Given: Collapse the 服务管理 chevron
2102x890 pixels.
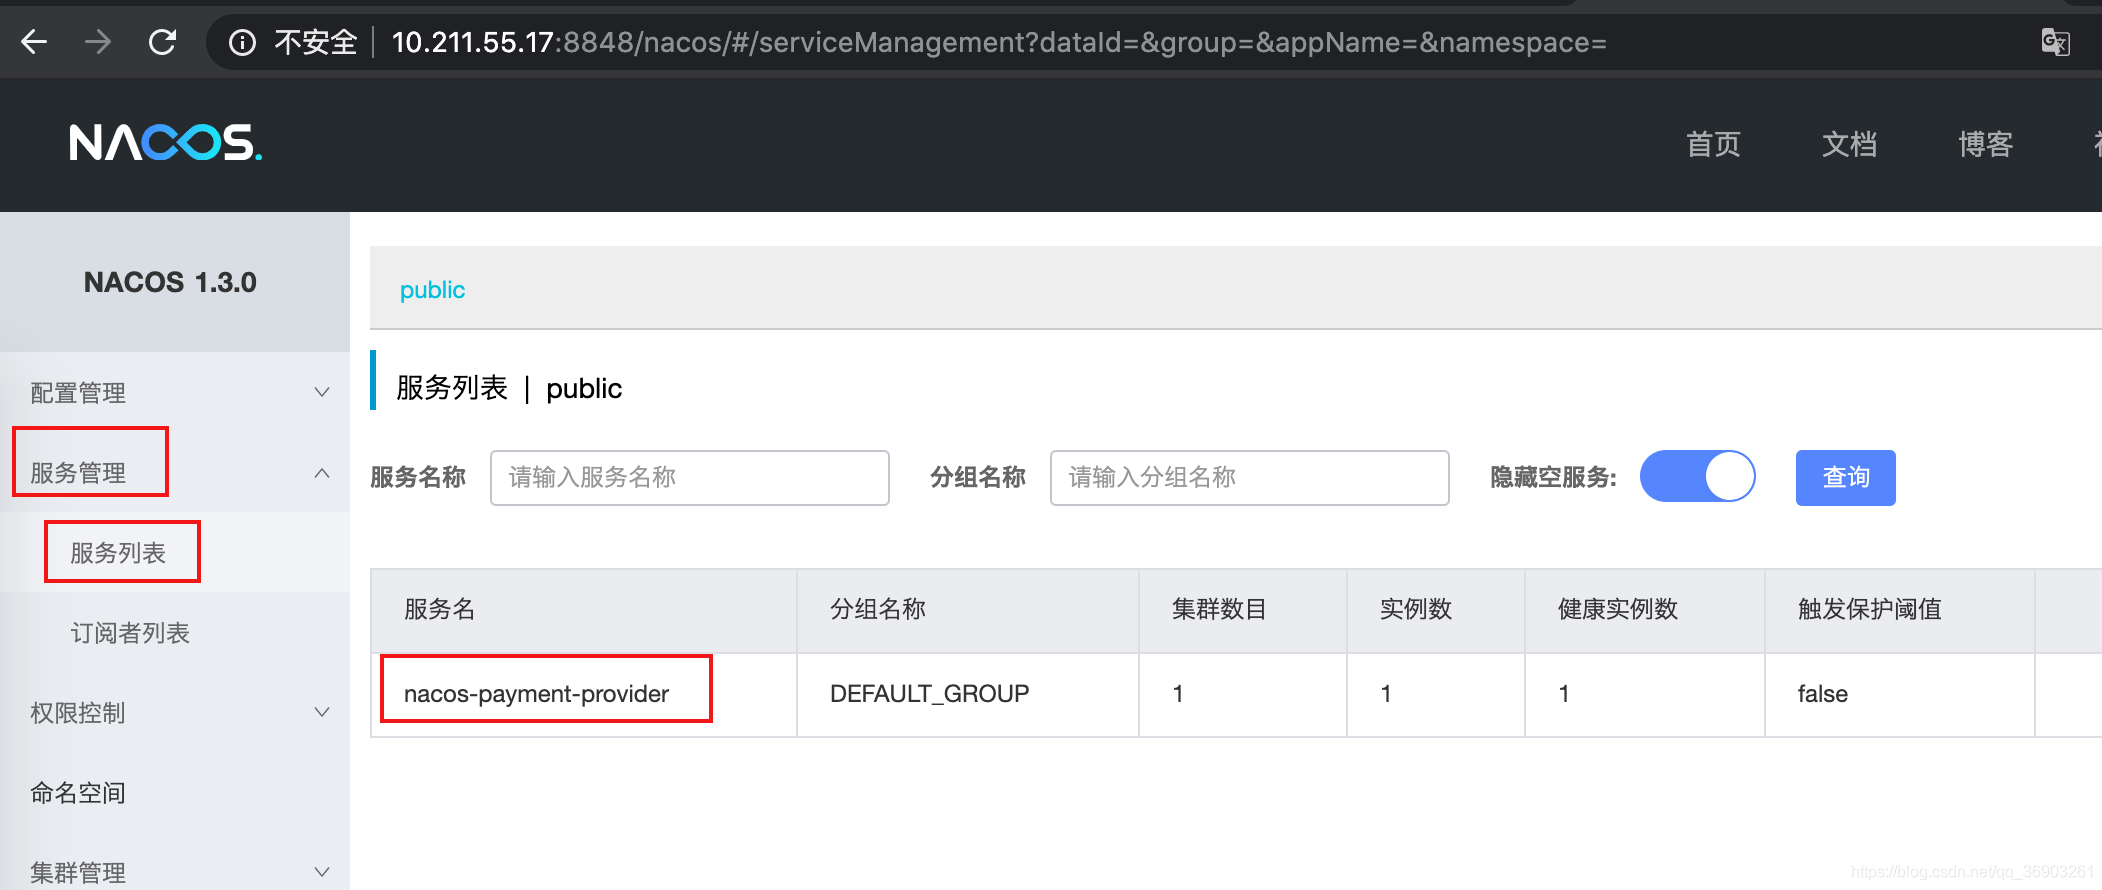Looking at the screenshot, I should (x=322, y=473).
